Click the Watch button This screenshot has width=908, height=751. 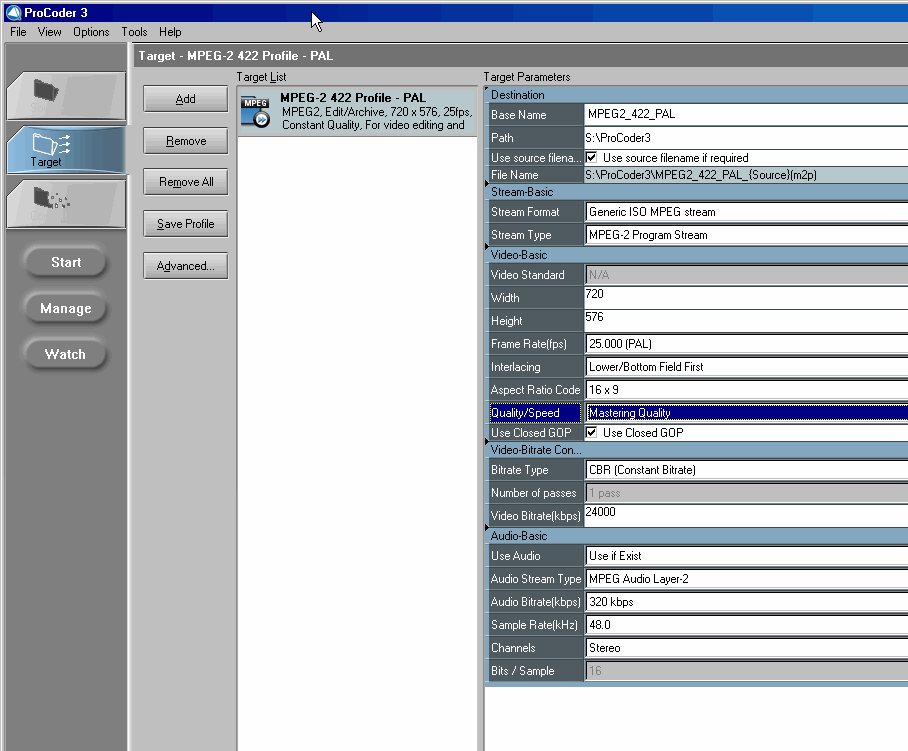tap(66, 354)
